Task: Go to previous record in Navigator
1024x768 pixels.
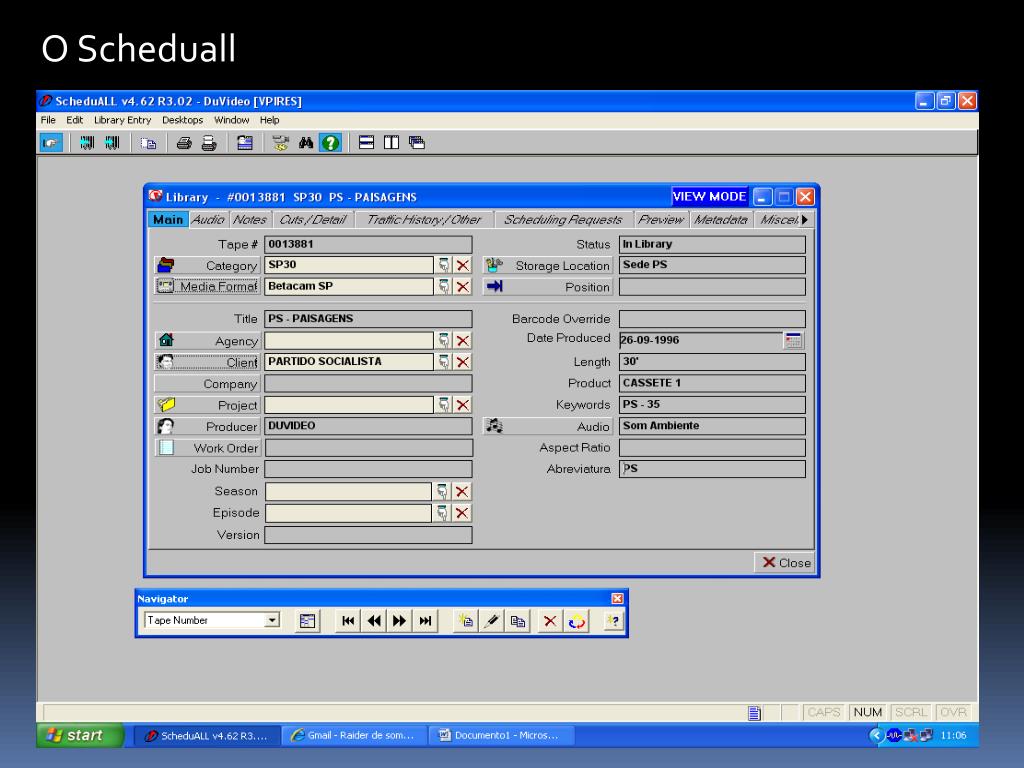Action: 374,621
